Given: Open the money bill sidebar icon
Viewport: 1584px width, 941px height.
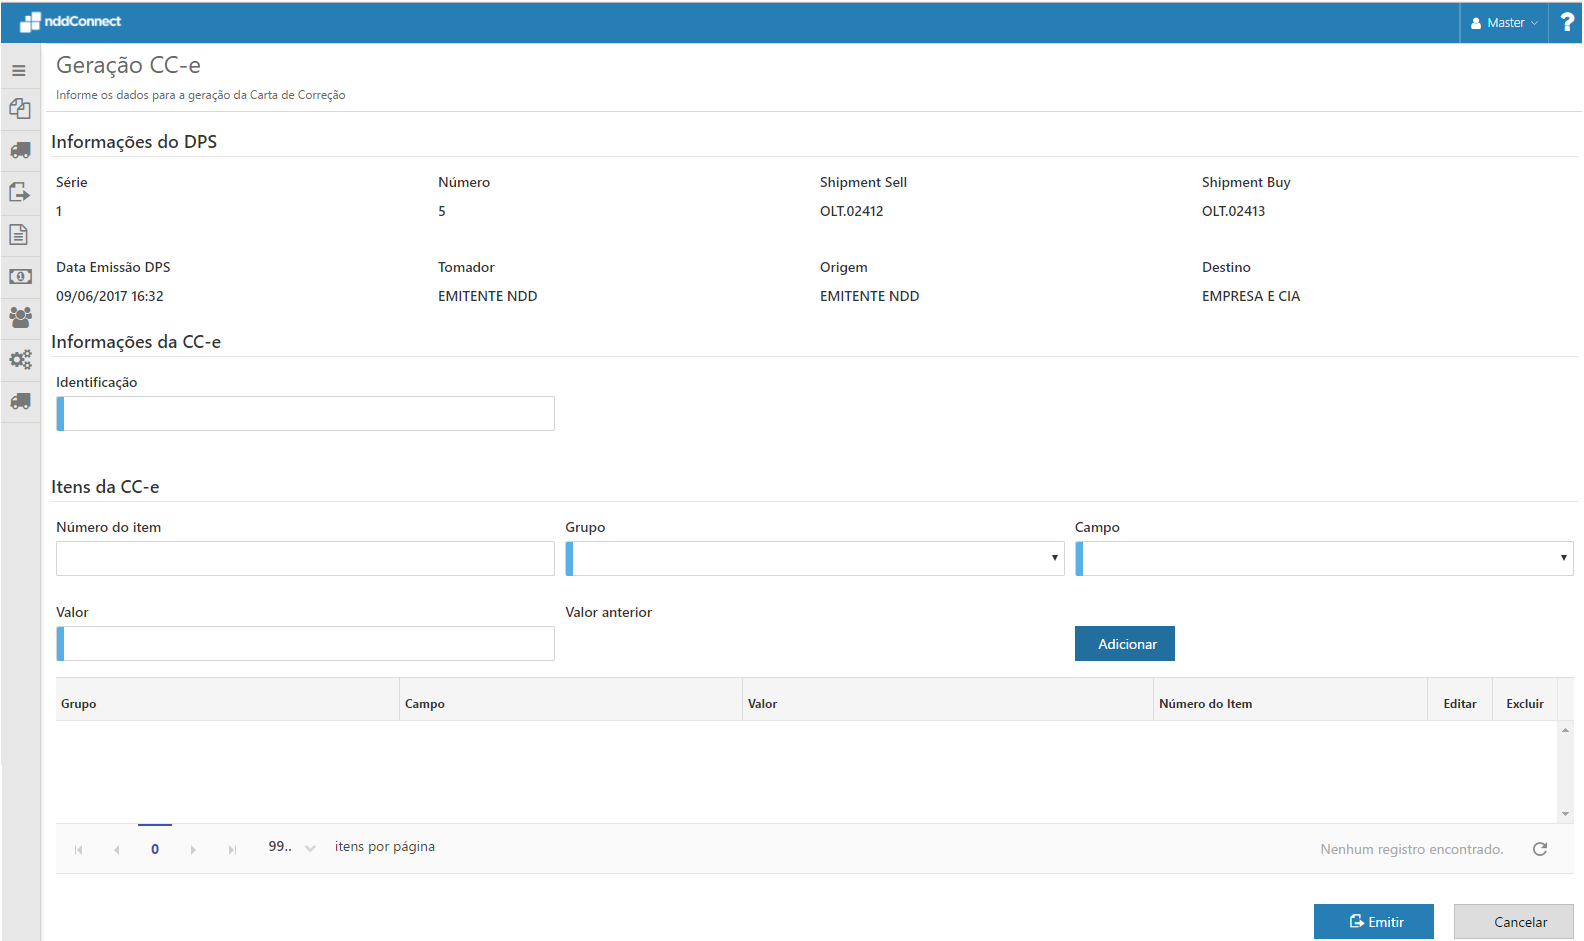Looking at the screenshot, I should click(x=19, y=276).
